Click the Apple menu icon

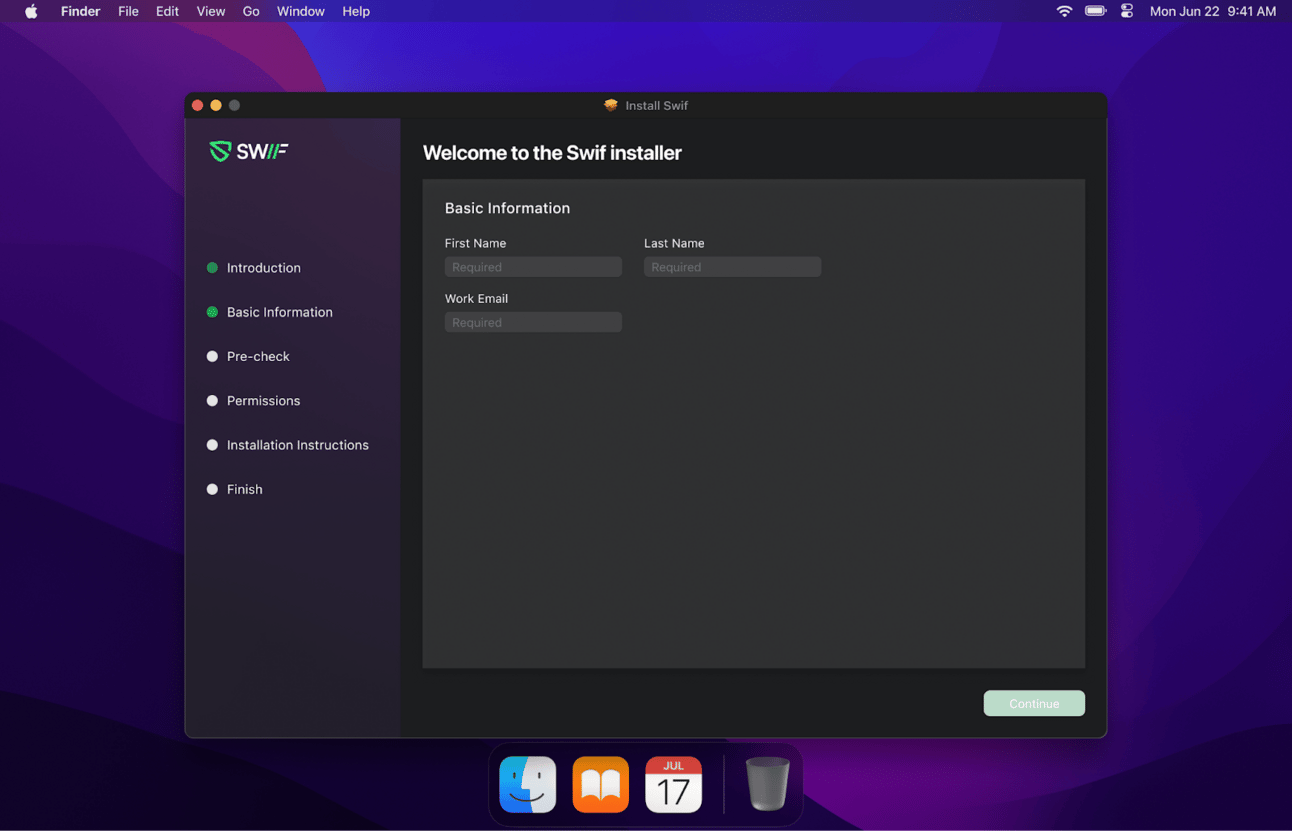pos(31,11)
